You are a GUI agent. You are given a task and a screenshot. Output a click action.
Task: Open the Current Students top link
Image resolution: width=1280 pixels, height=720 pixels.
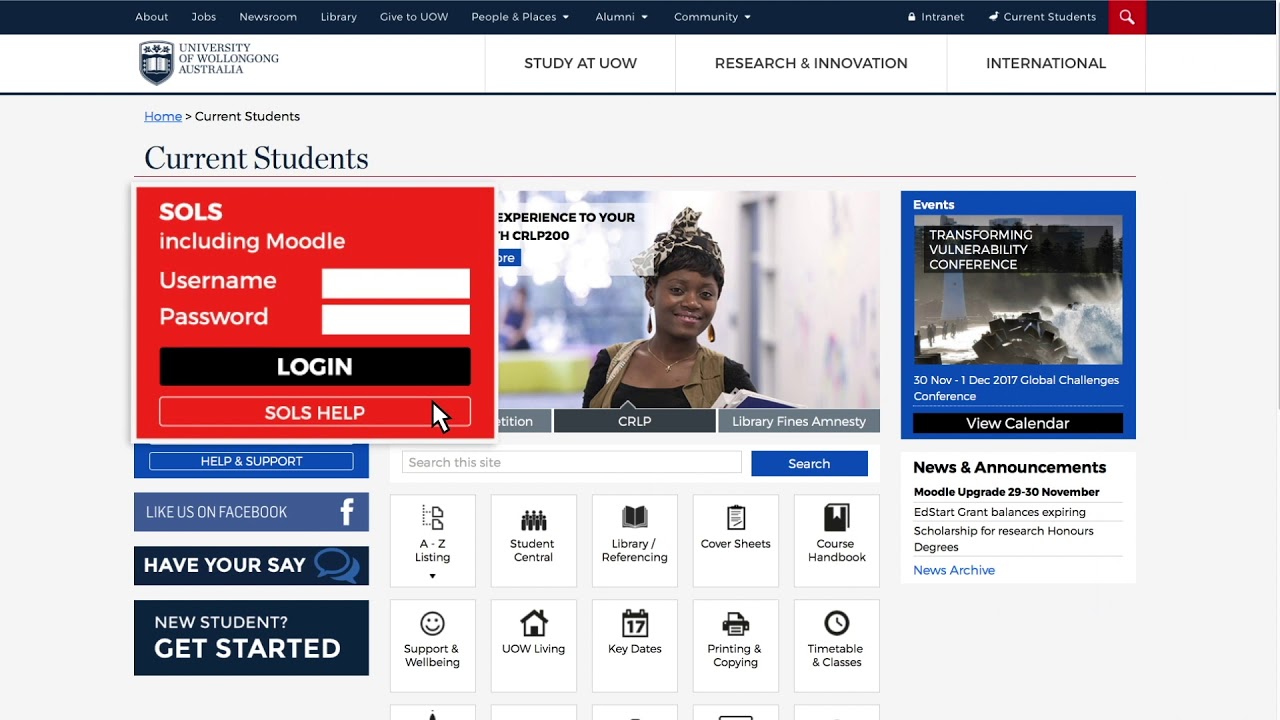tap(1042, 17)
